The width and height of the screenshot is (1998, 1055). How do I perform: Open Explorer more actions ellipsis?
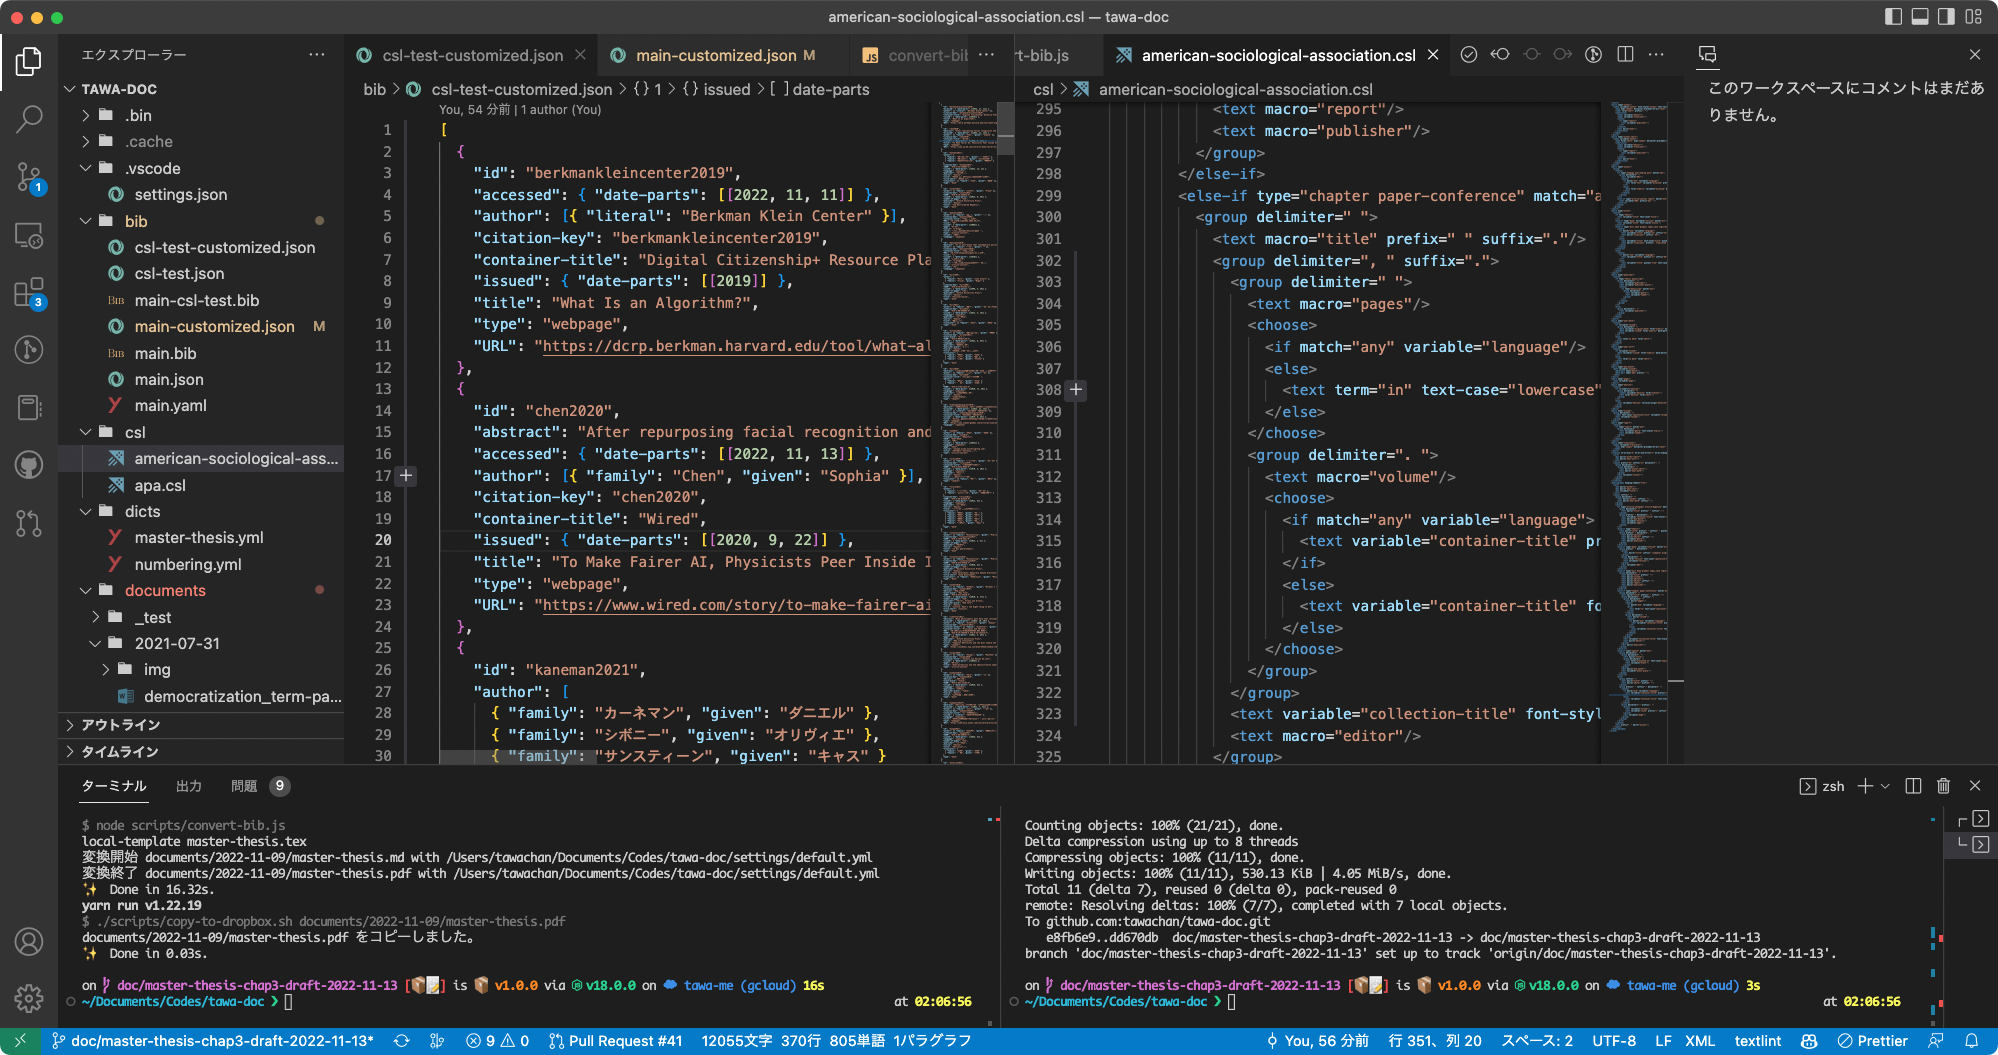pos(317,55)
